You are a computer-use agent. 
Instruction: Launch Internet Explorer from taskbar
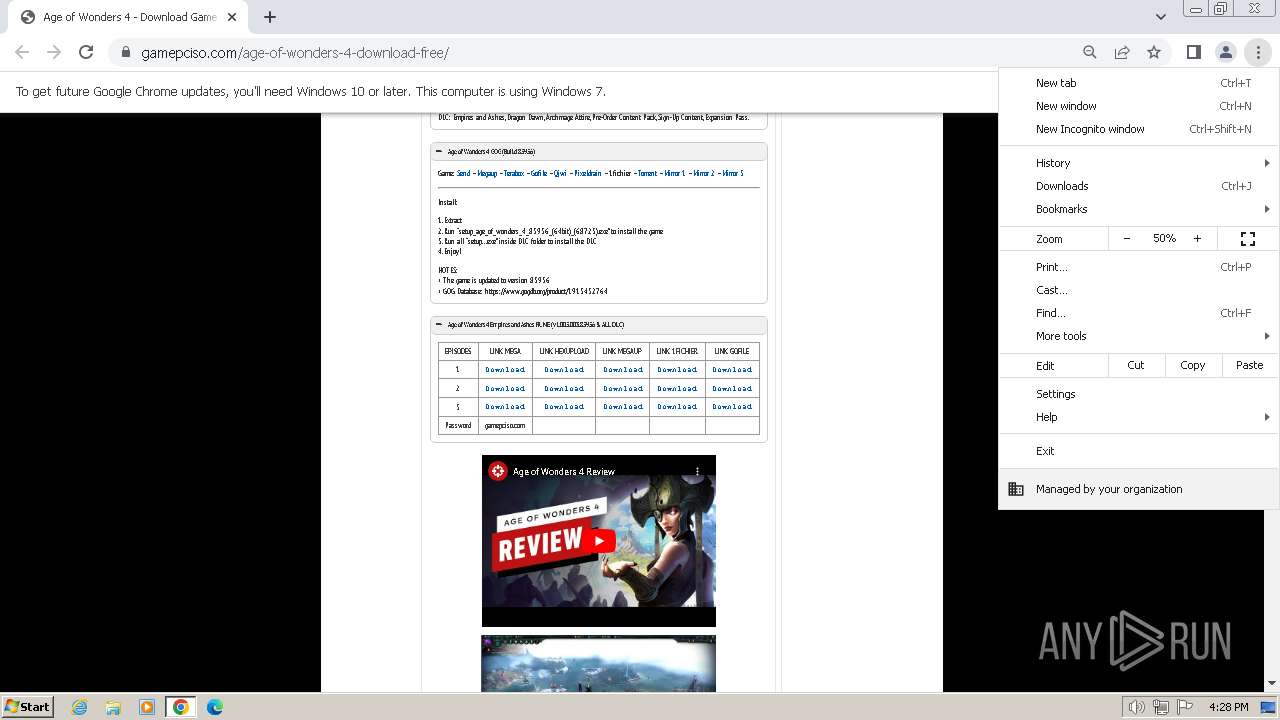coord(79,707)
